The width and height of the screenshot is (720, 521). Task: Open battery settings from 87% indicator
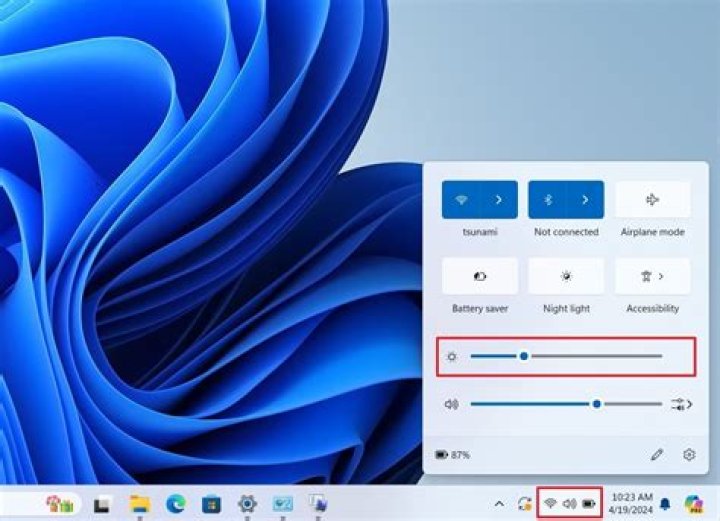(452, 455)
